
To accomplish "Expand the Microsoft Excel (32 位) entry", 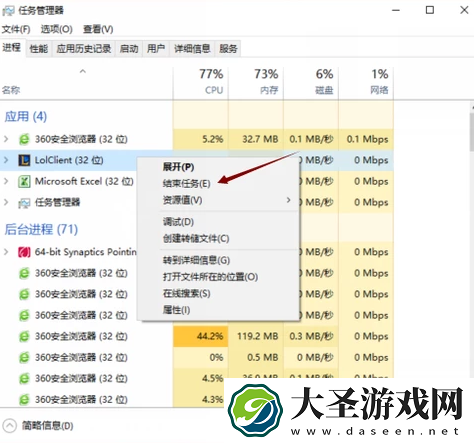I will (x=6, y=181).
